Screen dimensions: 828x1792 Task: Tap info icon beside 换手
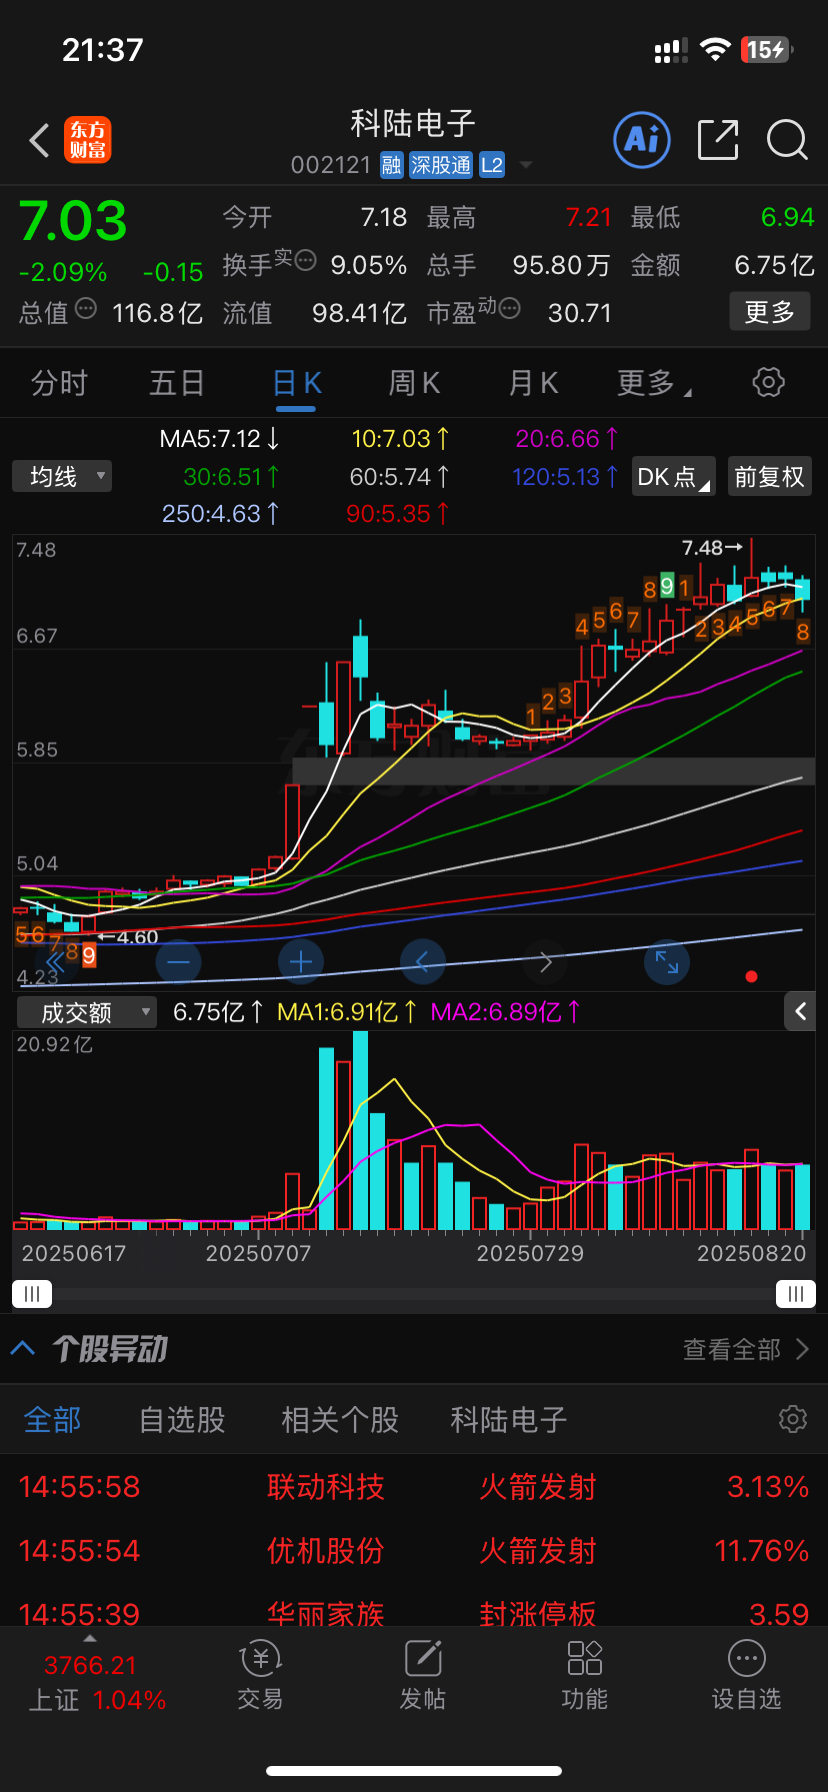[305, 261]
